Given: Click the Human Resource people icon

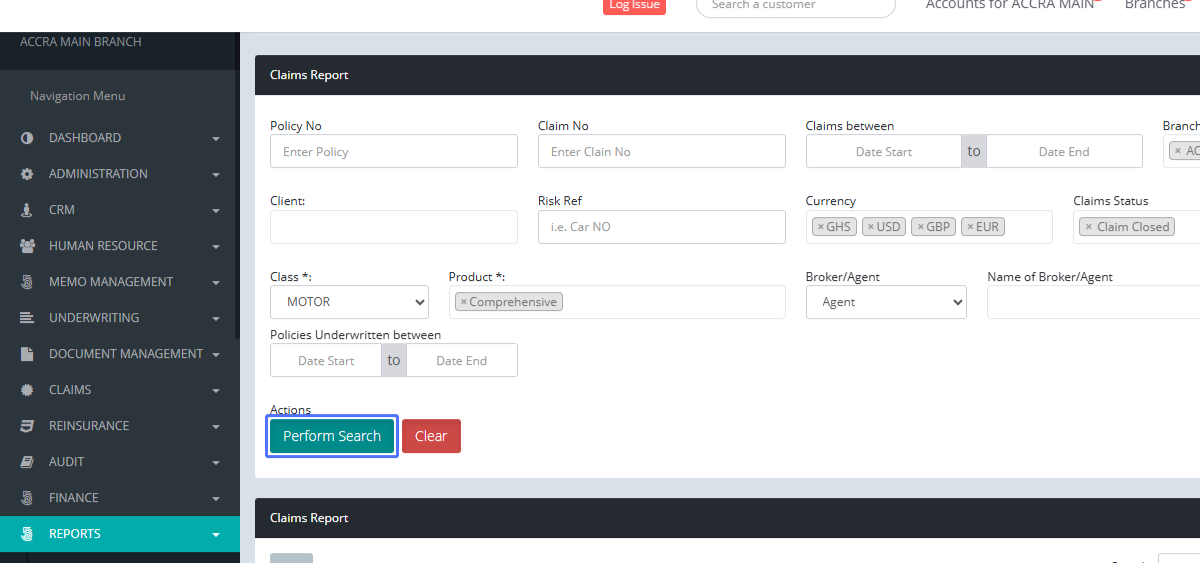Looking at the screenshot, I should (x=27, y=246).
